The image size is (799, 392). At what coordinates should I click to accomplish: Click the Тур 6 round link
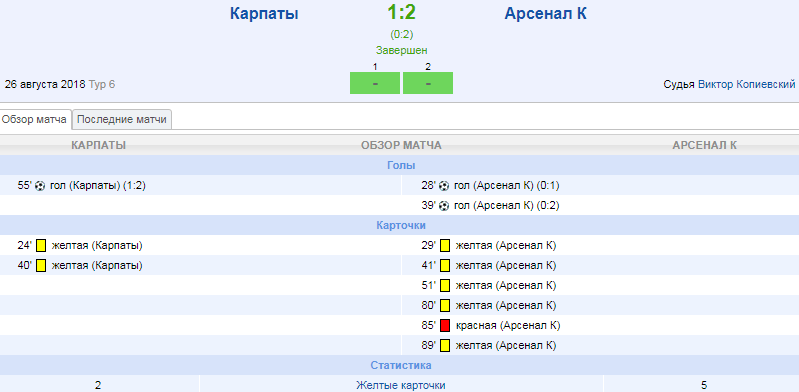pyautogui.click(x=102, y=84)
